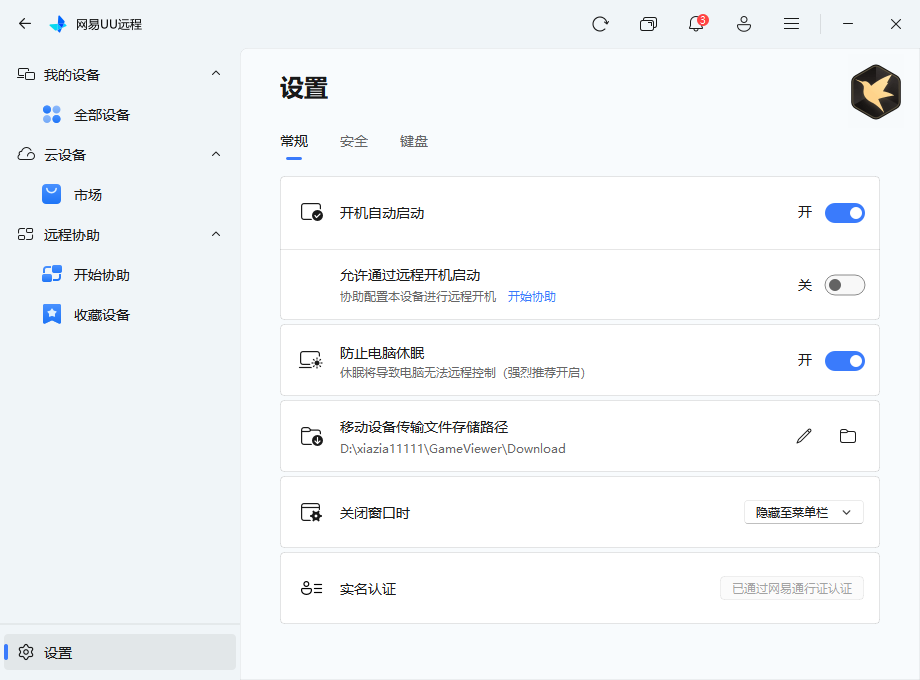Open the hamburger menu icon
Viewport: 920px width, 680px height.
tap(792, 23)
